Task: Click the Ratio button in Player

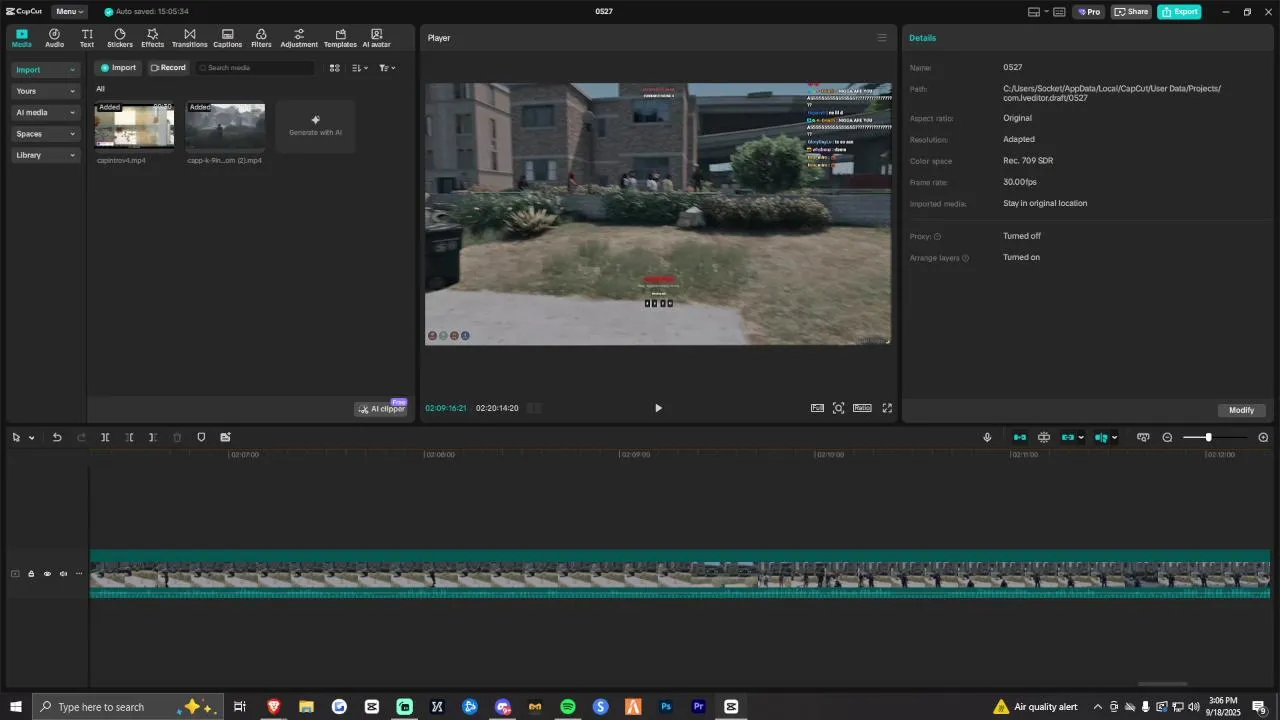Action: (x=862, y=408)
